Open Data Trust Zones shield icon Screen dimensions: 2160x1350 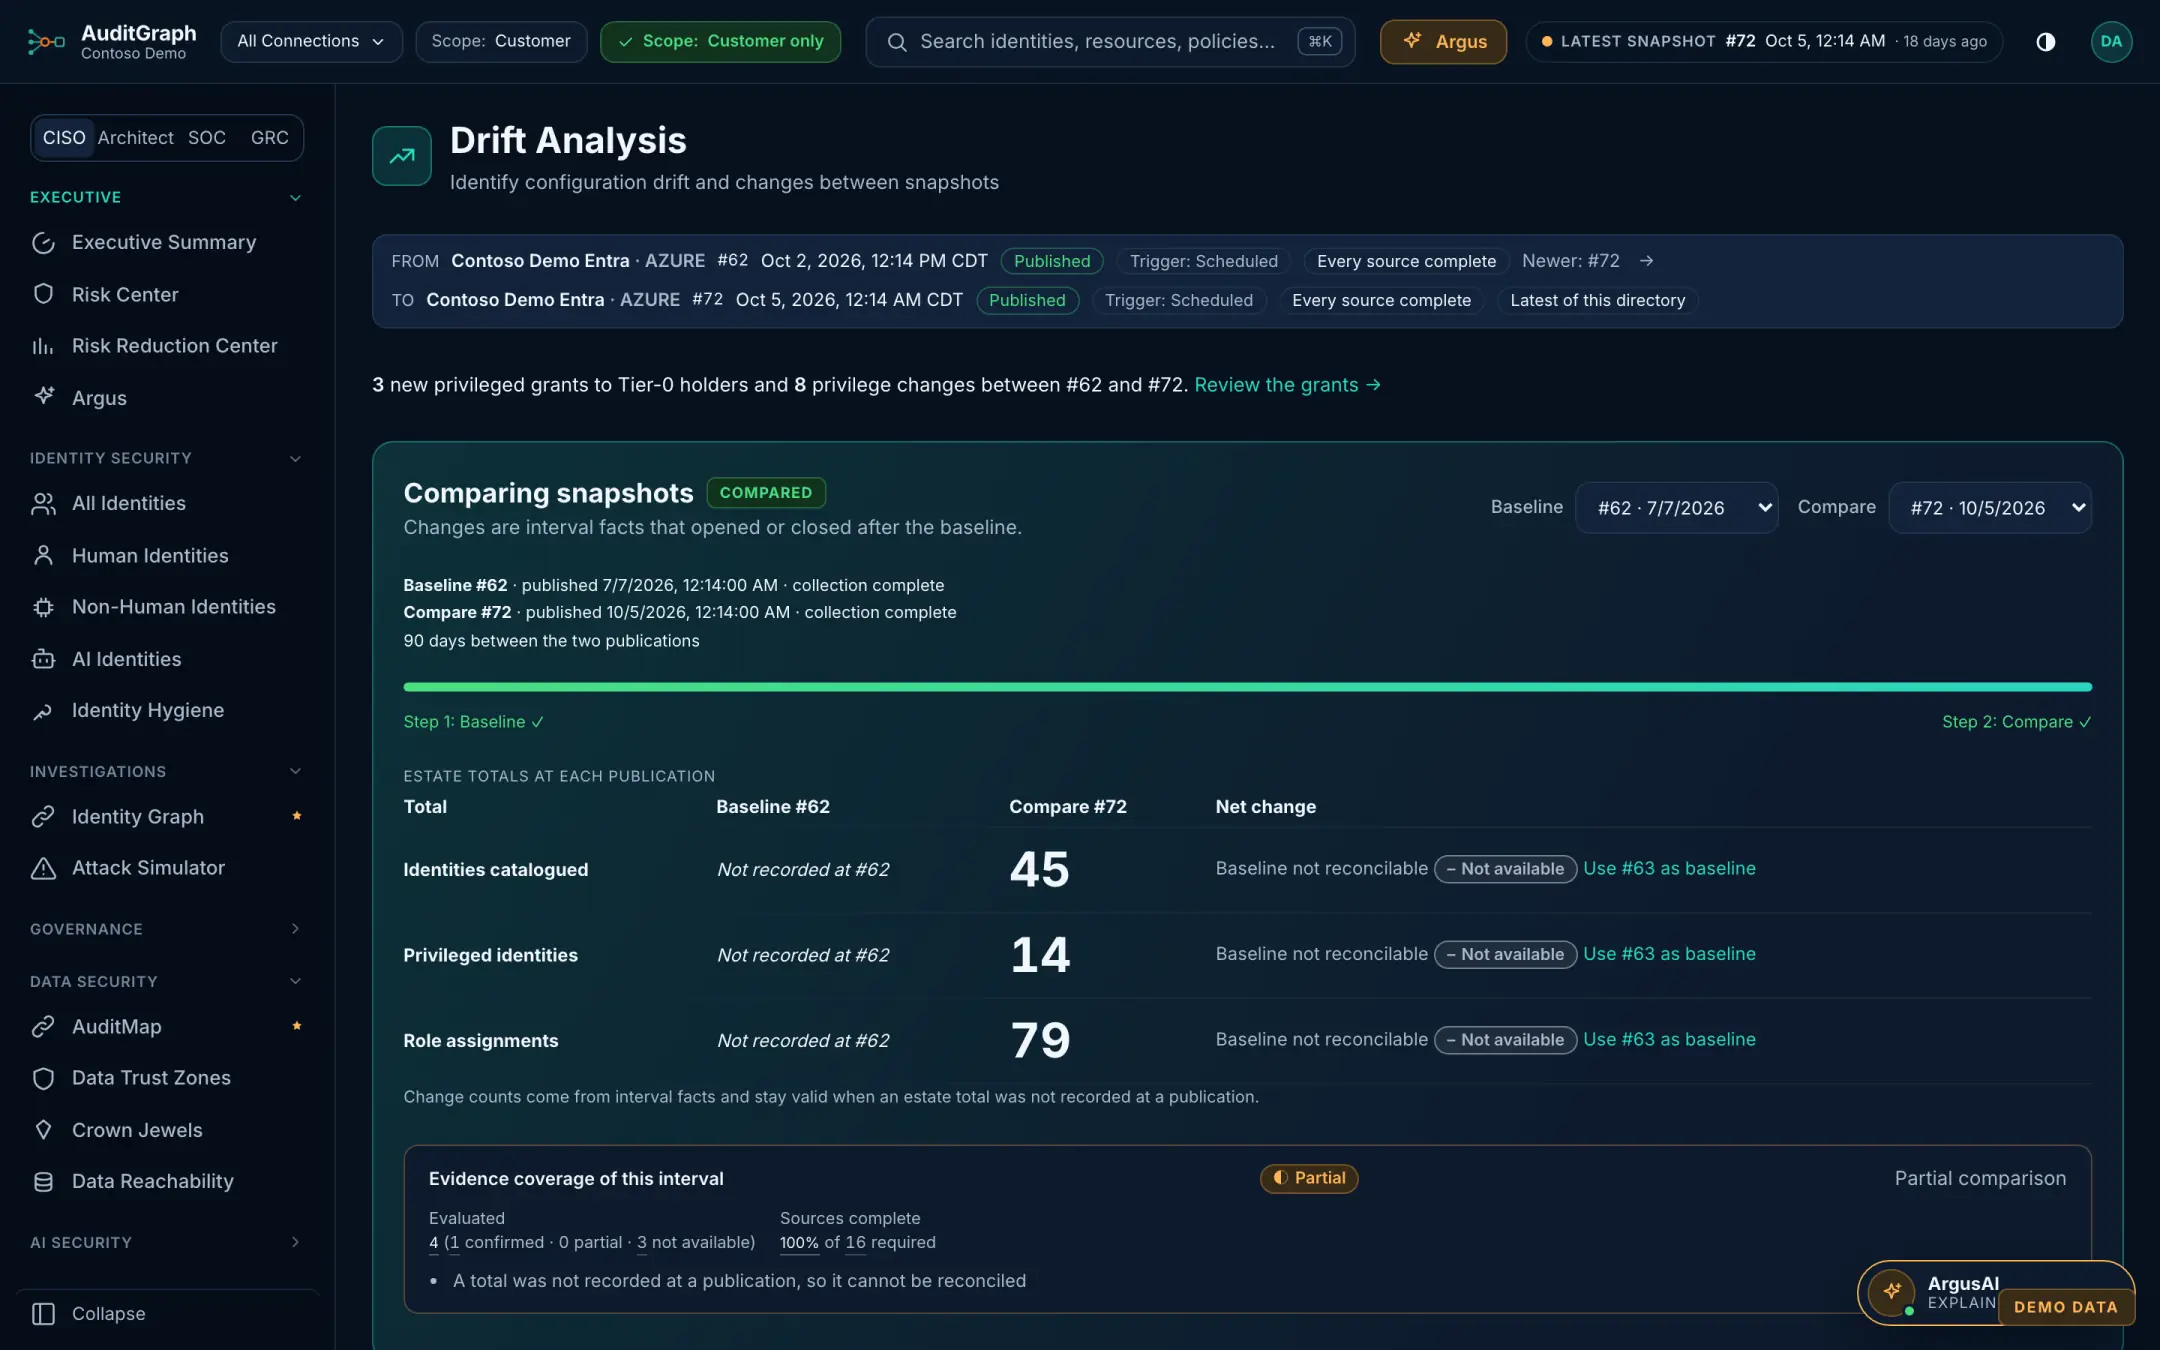point(43,1078)
